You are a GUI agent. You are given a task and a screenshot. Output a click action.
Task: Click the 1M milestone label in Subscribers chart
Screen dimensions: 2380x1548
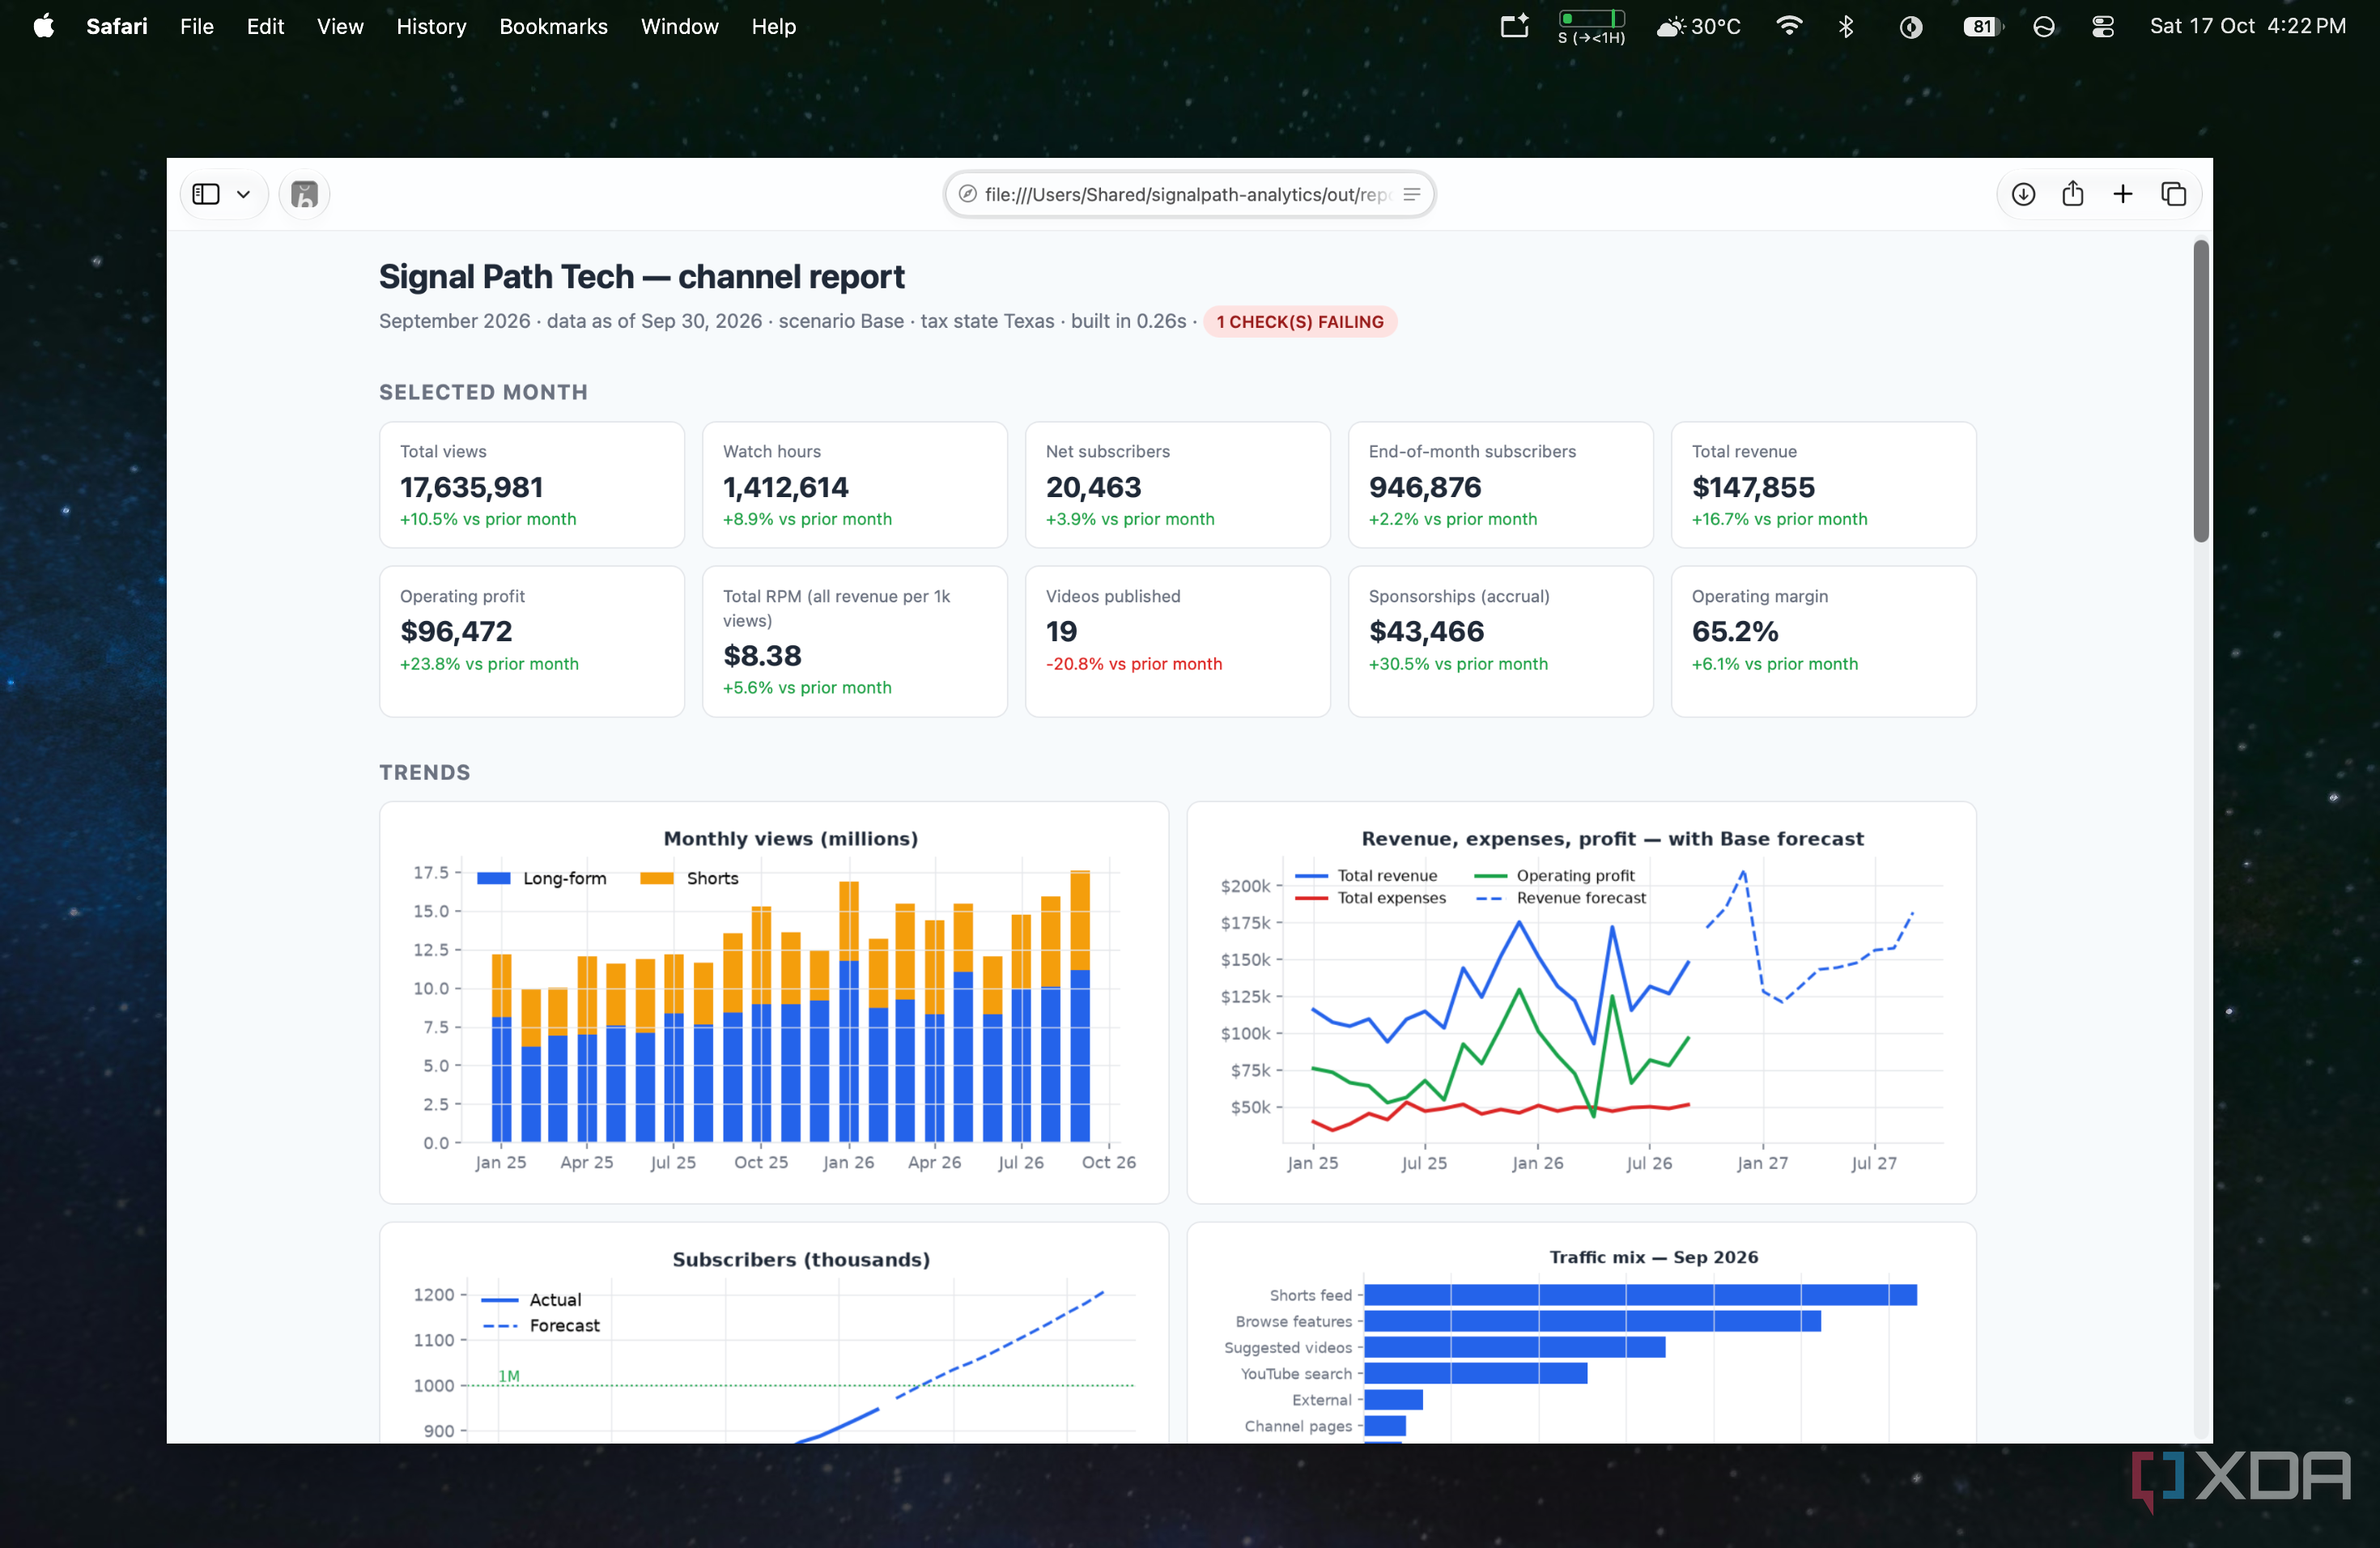509,1376
